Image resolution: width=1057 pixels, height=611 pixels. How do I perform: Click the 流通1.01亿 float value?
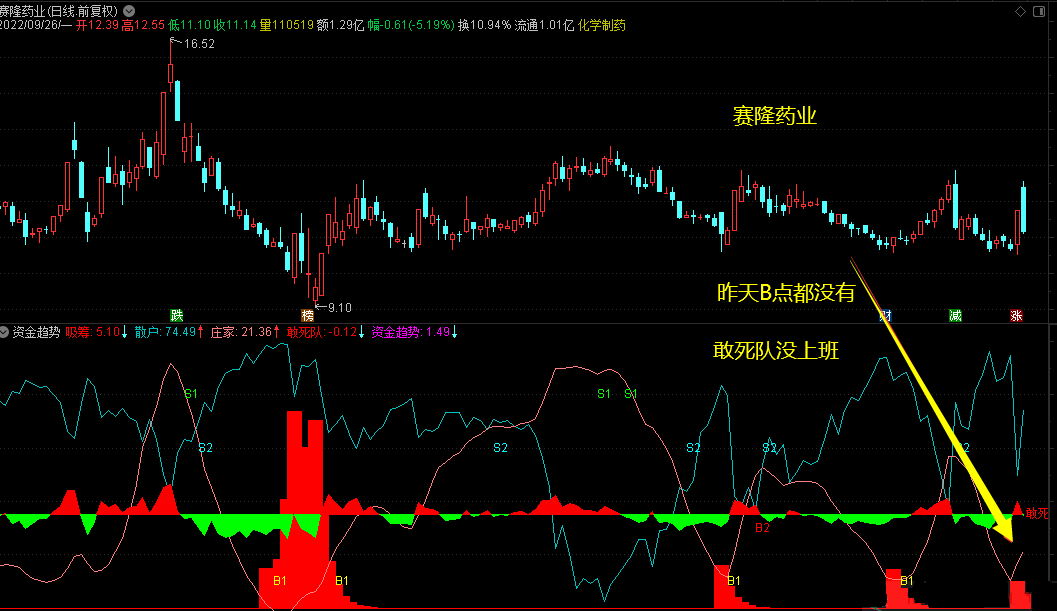click(x=545, y=25)
